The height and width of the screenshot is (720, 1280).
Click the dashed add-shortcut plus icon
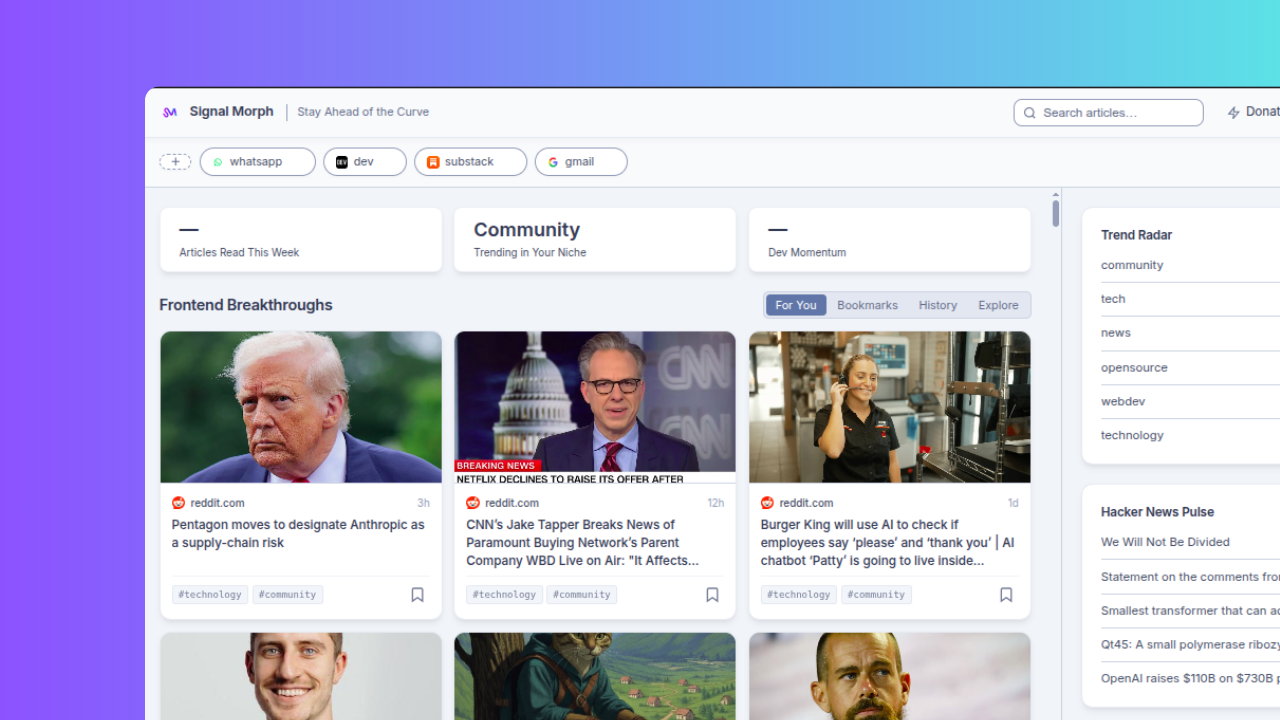point(175,162)
